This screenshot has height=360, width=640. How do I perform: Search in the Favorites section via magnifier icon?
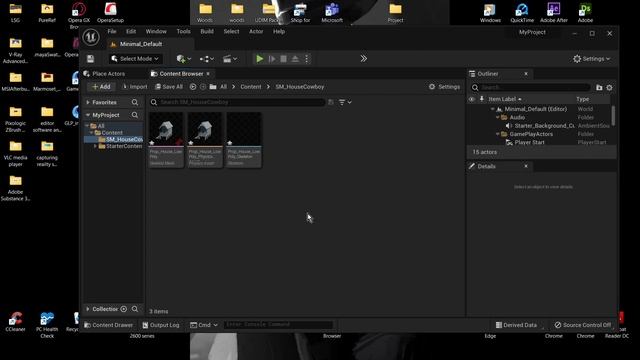tap(135, 102)
